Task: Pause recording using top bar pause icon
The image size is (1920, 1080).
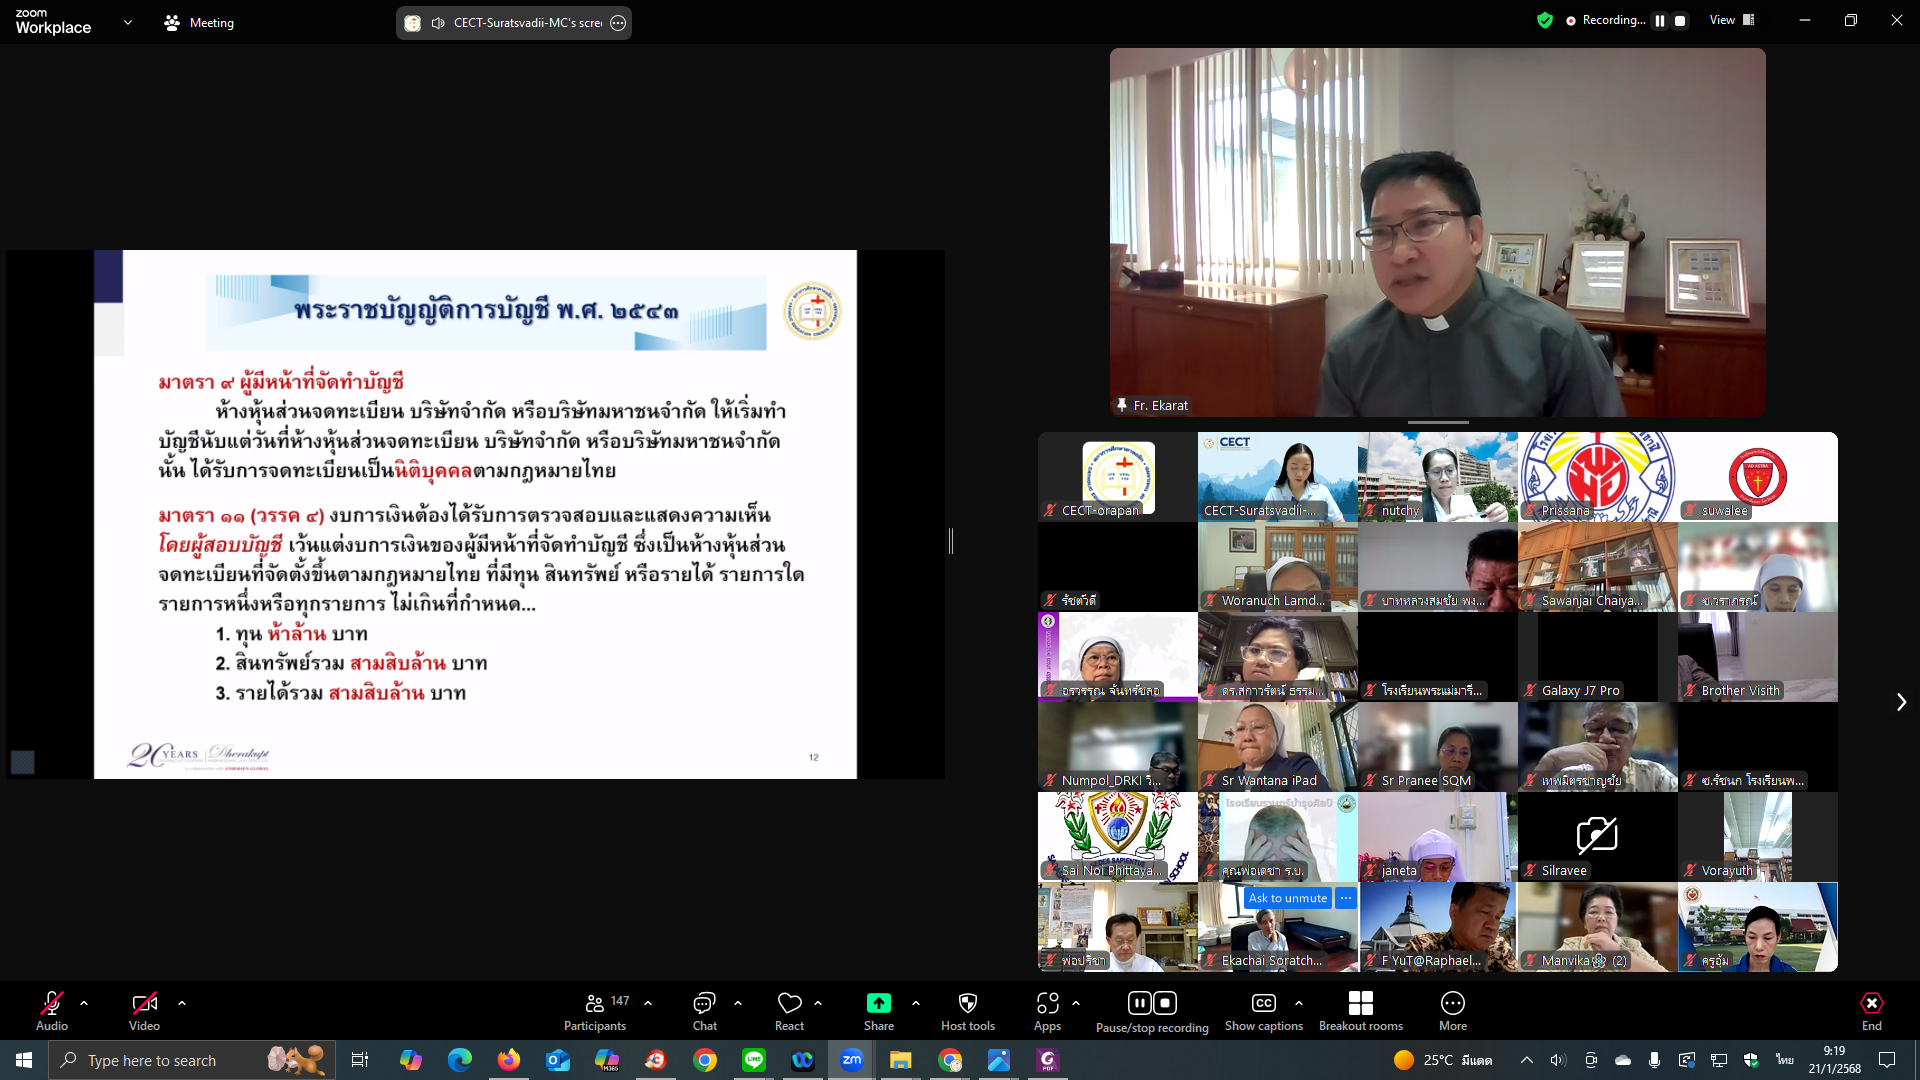Action: [1660, 20]
